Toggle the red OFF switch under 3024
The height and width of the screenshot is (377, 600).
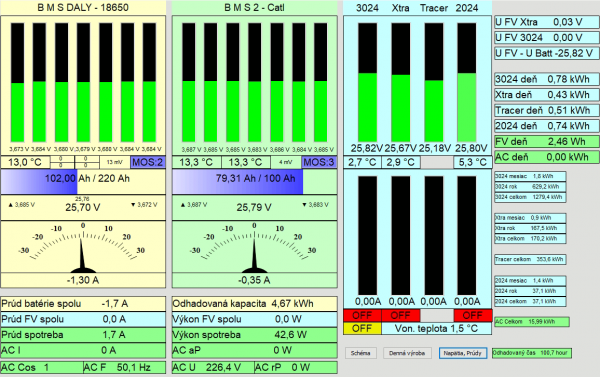(362, 315)
